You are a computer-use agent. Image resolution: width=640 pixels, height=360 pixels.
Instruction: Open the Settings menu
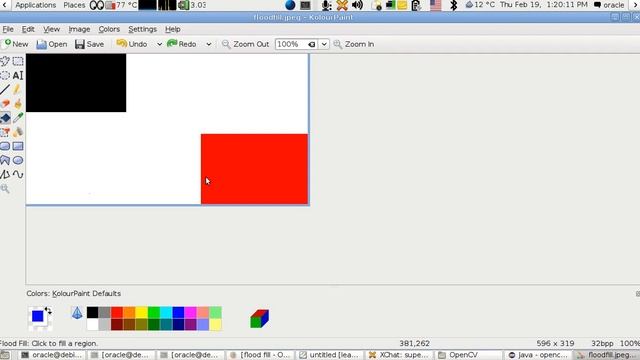pos(142,29)
